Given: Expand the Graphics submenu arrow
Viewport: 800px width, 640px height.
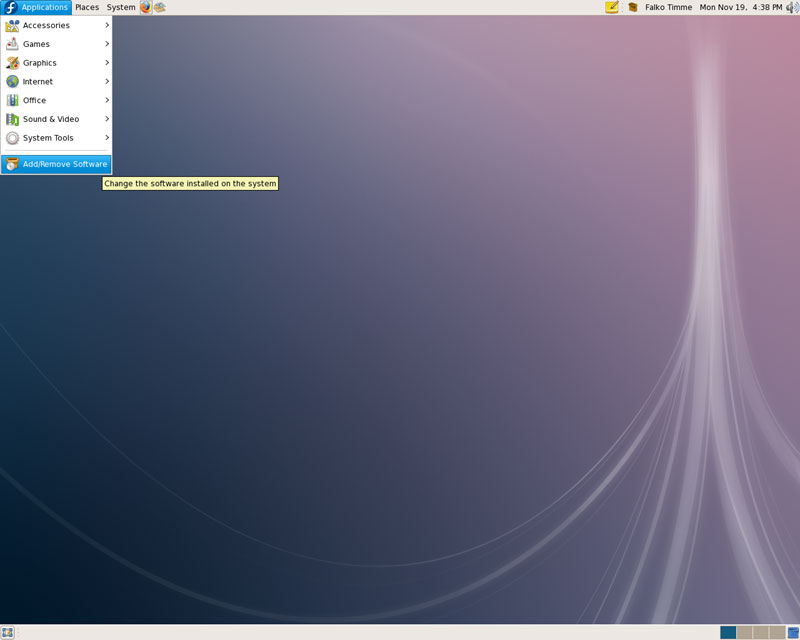Looking at the screenshot, I should coord(107,62).
